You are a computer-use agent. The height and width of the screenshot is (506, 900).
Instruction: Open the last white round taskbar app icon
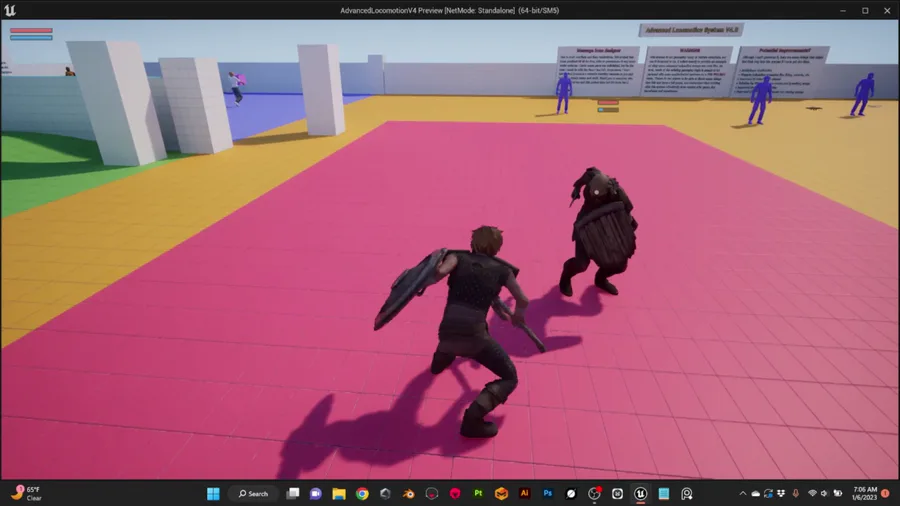[x=686, y=493]
